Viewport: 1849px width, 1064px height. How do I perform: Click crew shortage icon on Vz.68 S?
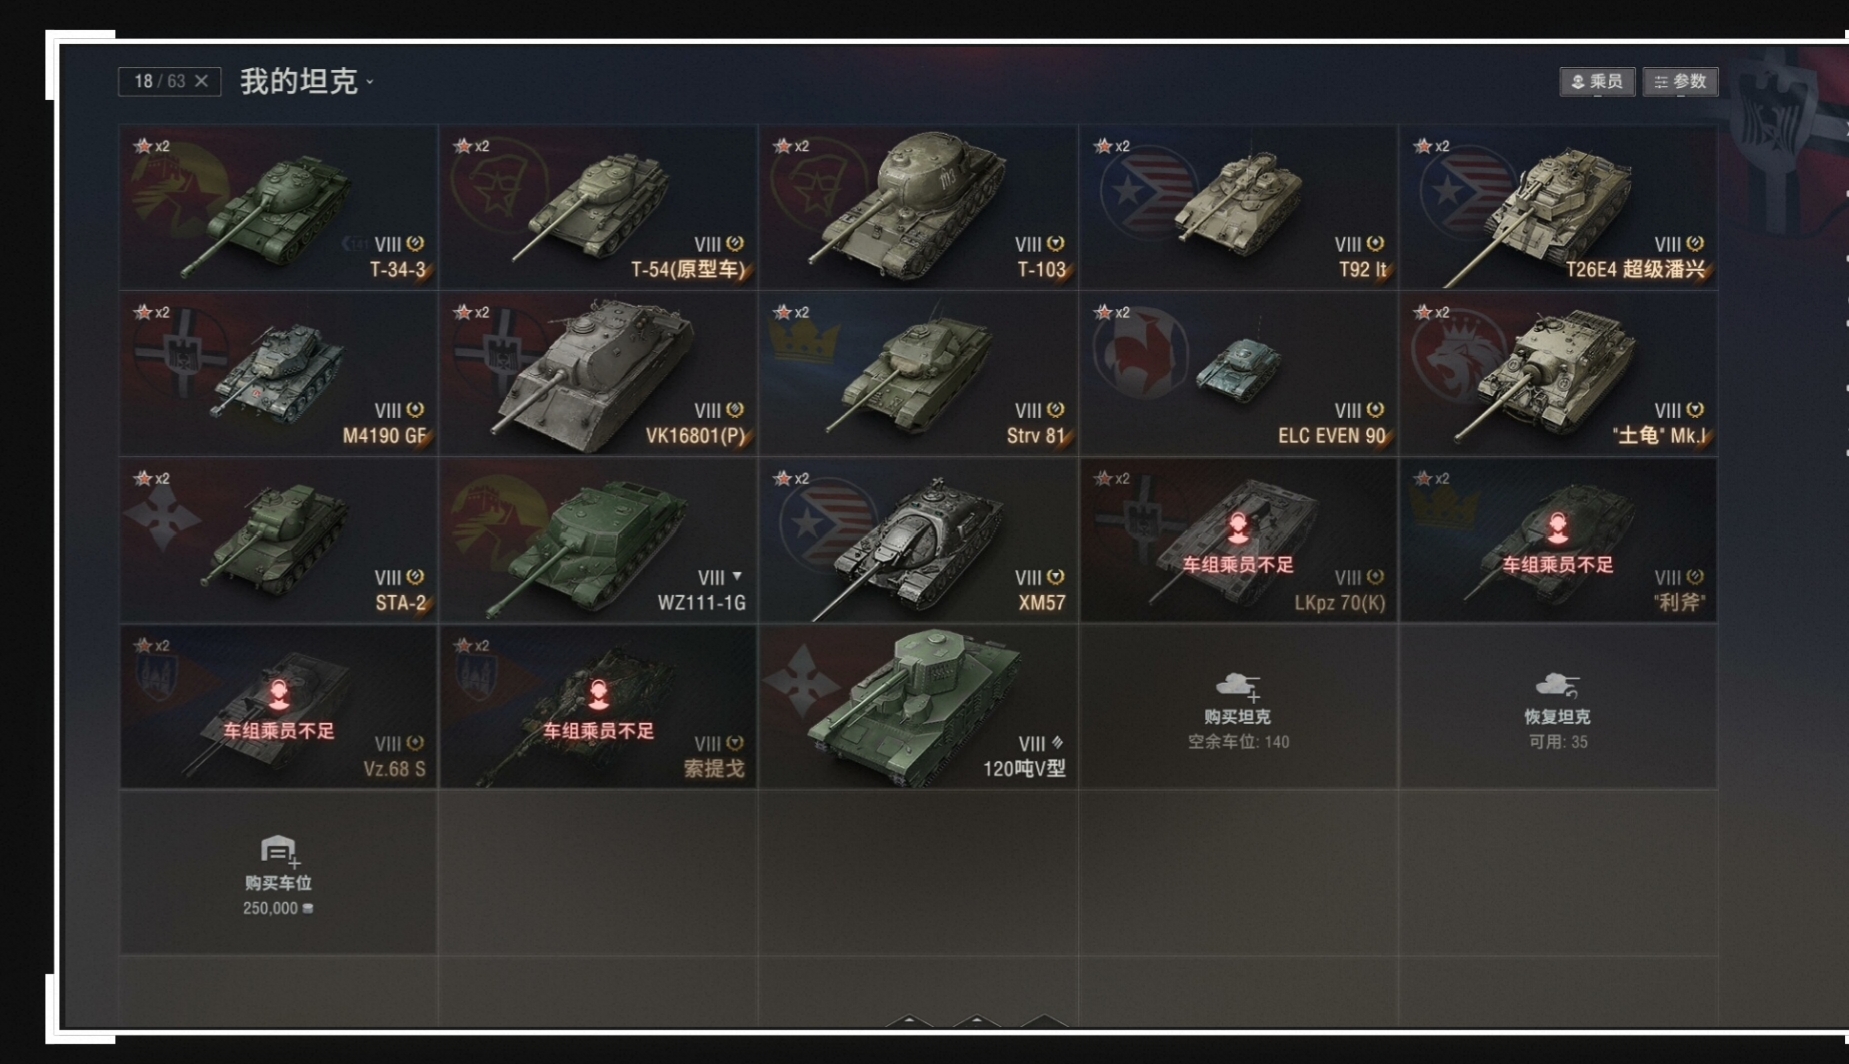click(x=279, y=695)
